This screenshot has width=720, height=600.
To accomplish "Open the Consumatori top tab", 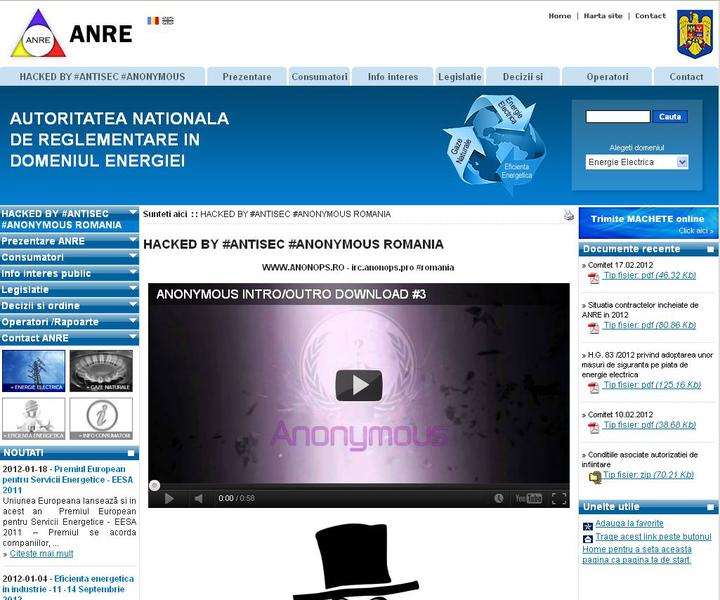I will coord(319,77).
